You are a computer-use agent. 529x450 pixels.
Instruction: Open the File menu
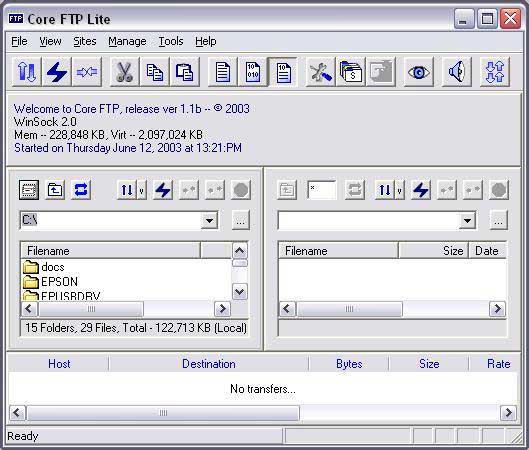pos(19,41)
